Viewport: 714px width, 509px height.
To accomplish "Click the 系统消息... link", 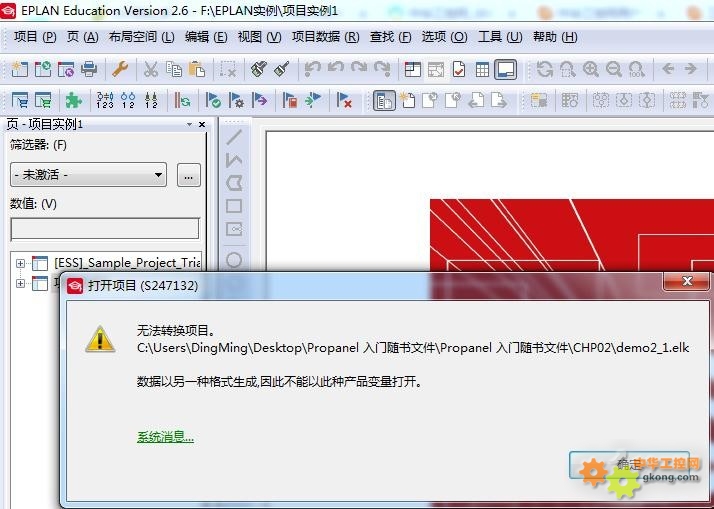I will pyautogui.click(x=165, y=436).
